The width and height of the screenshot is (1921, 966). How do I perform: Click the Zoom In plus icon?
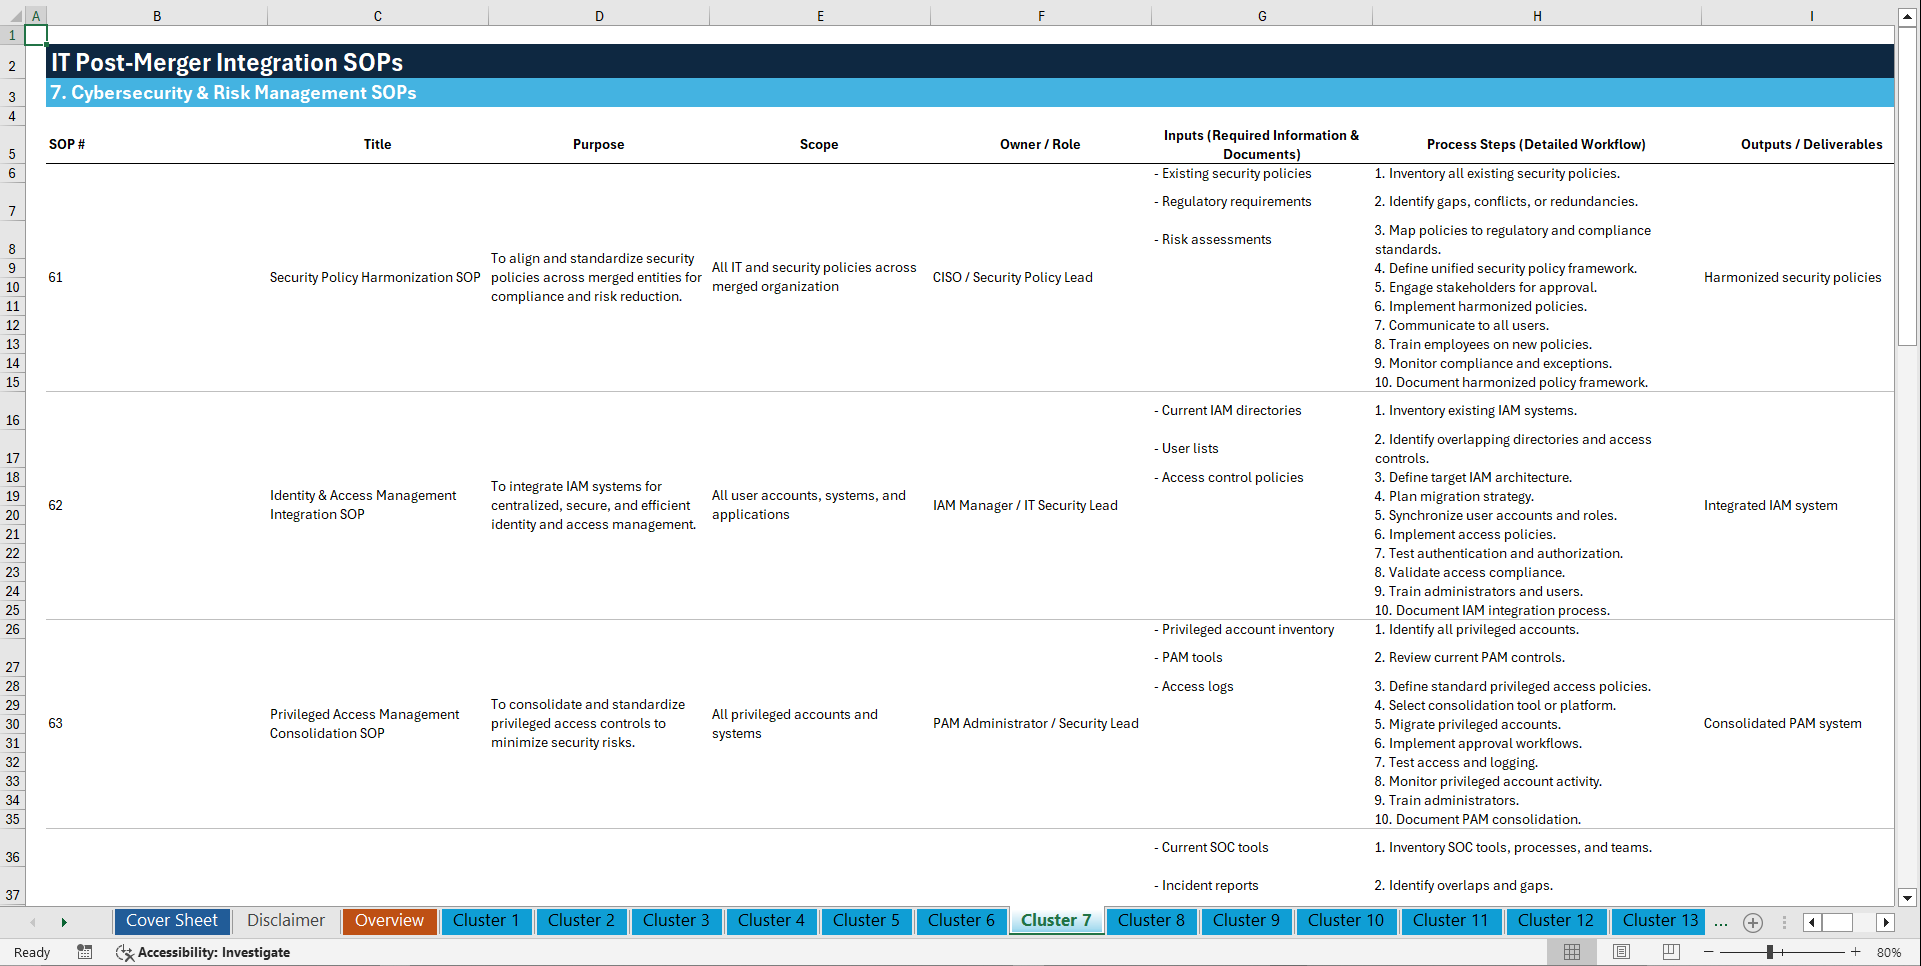[x=1857, y=952]
